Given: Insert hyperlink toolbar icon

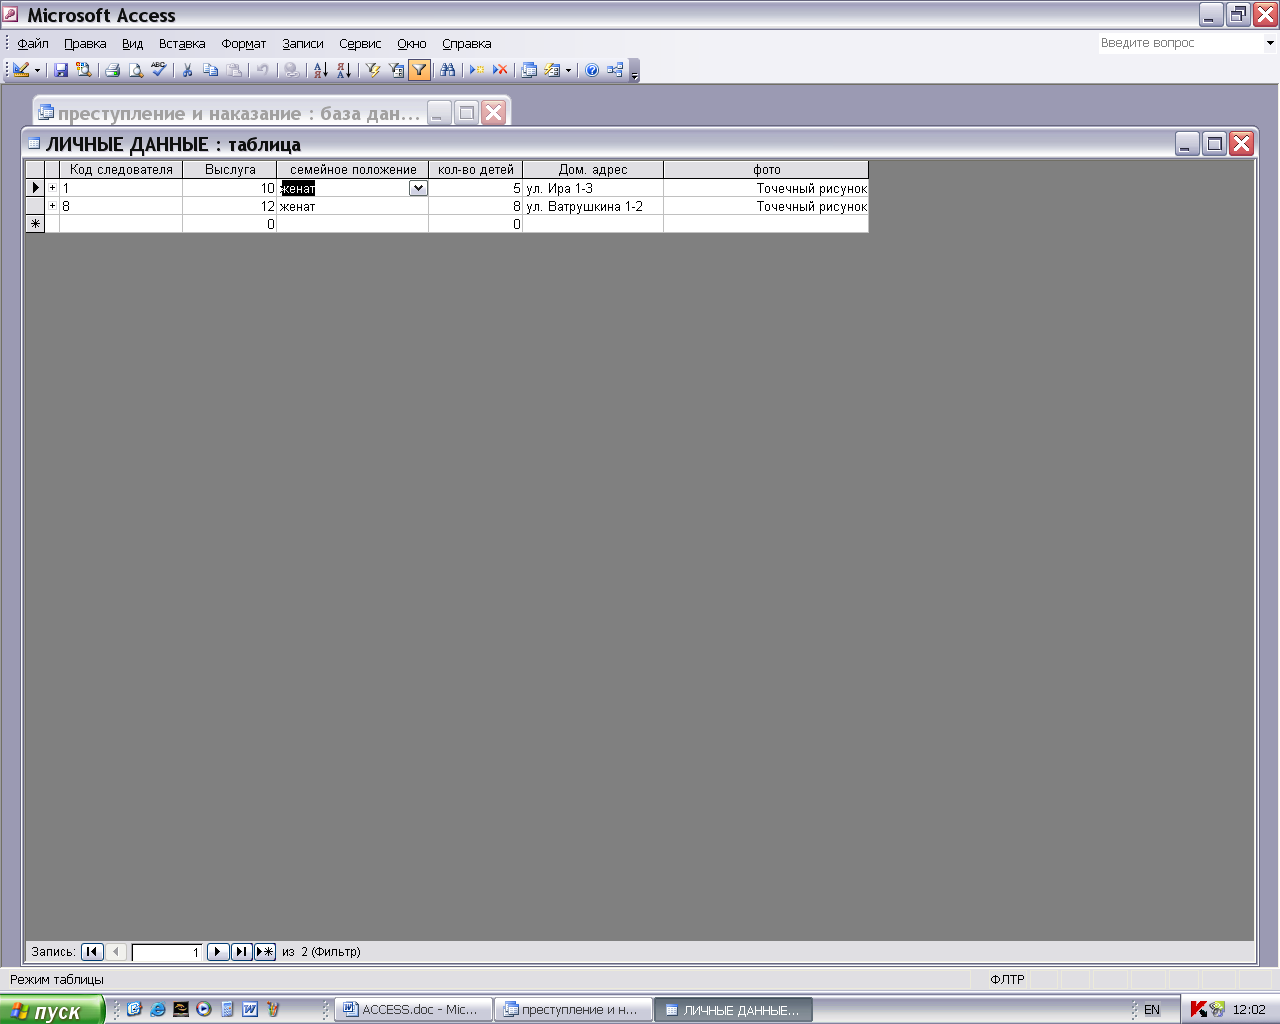Looking at the screenshot, I should click(291, 70).
